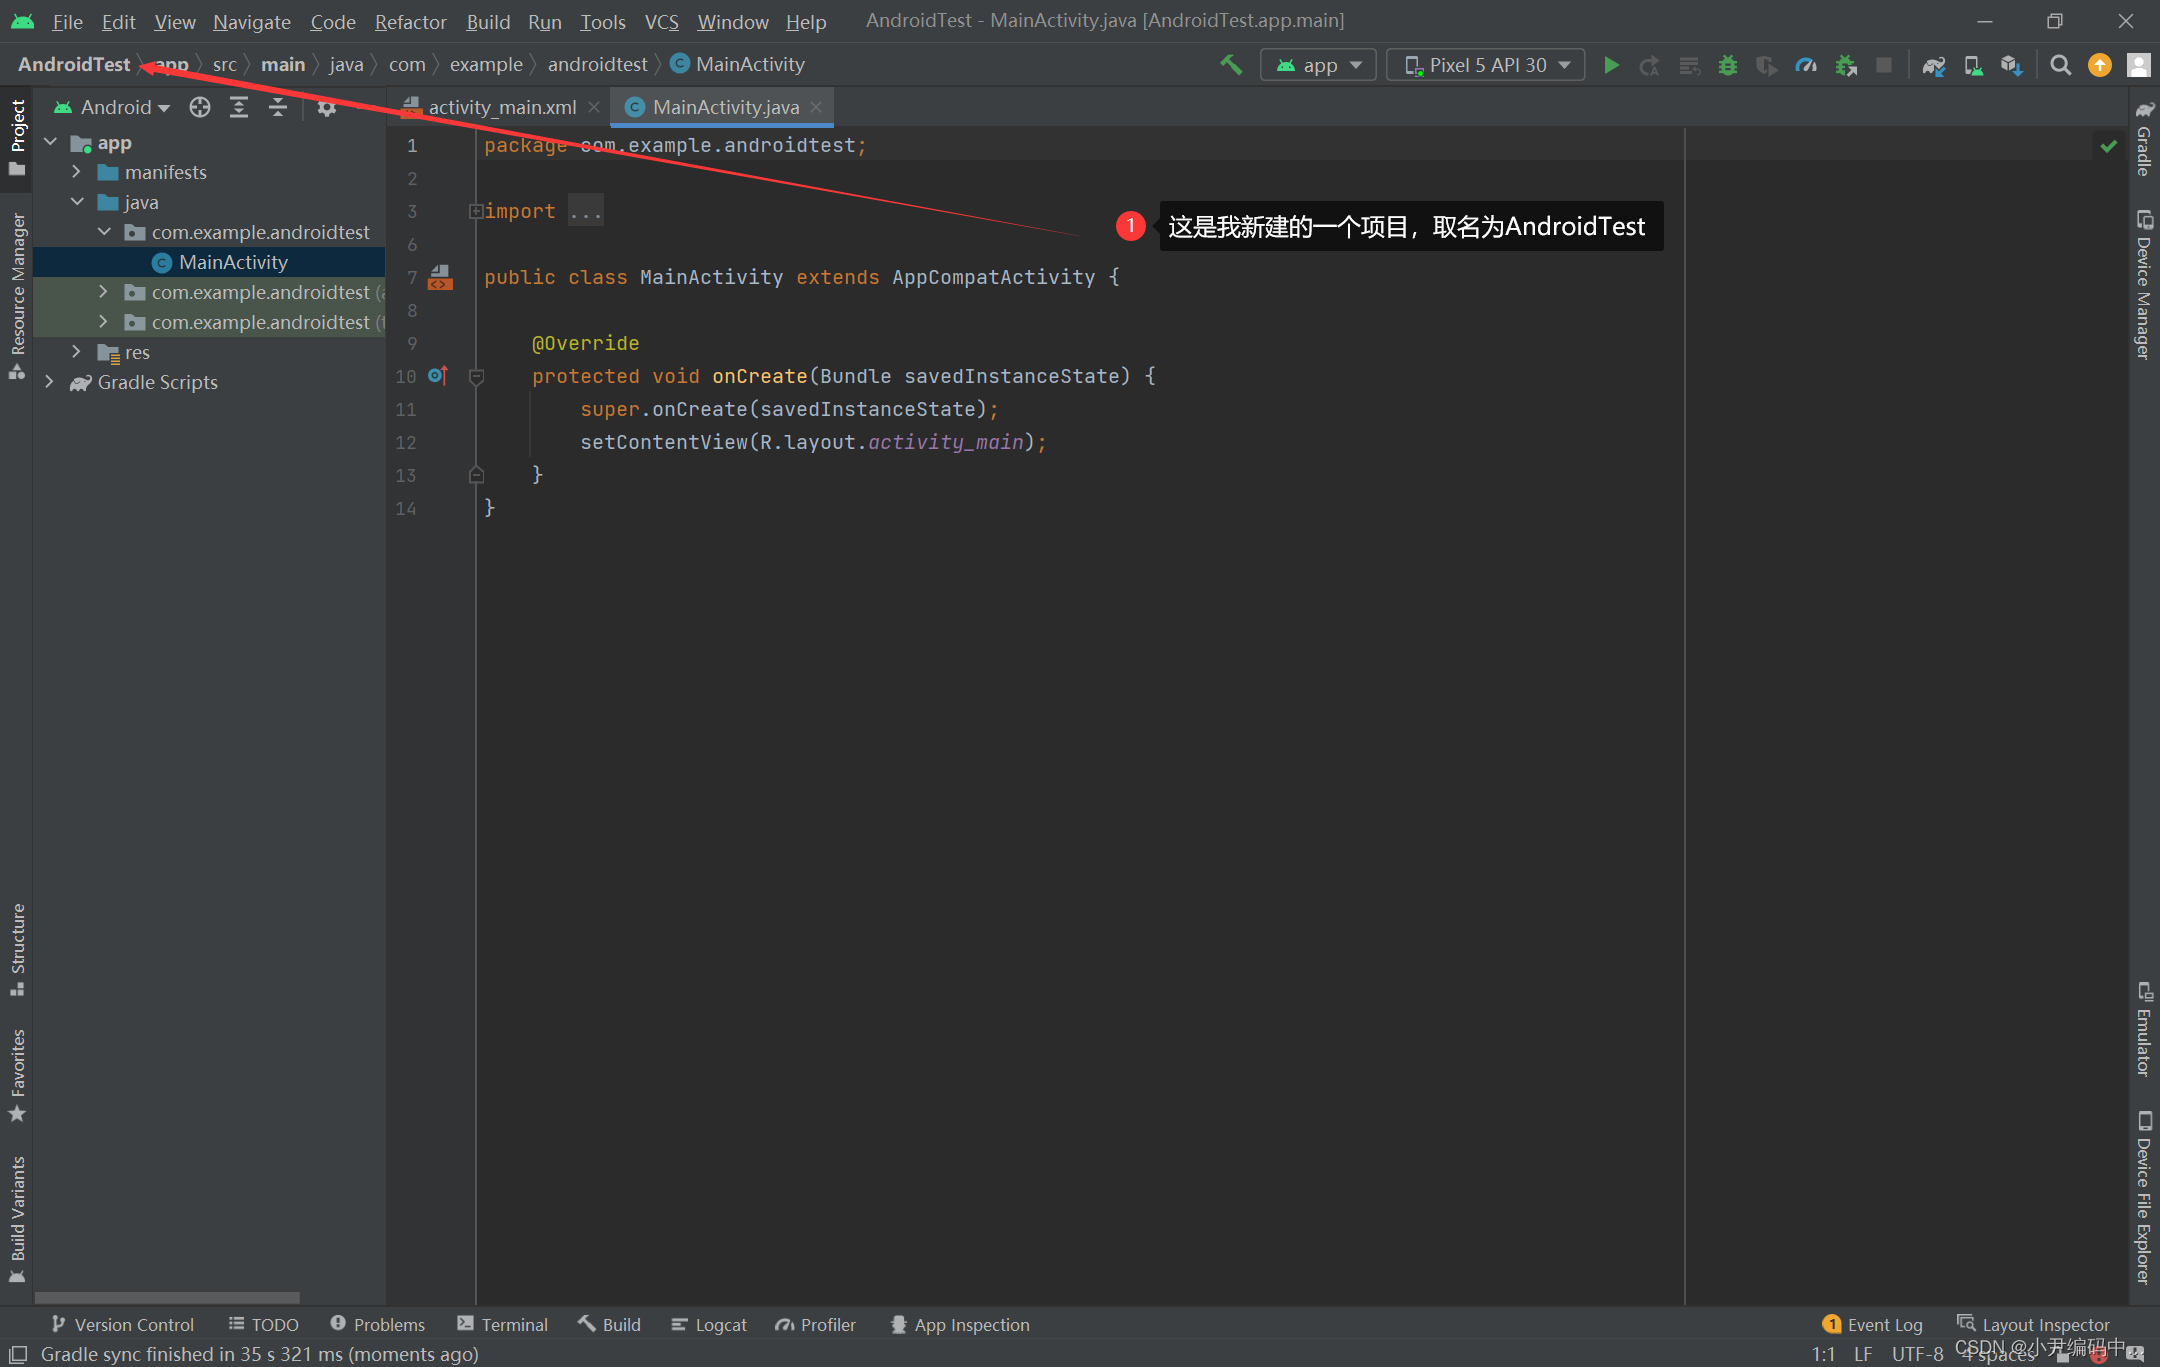Toggle the Favorites tool window
Viewport: 2160px width, 1367px height.
[x=17, y=1076]
